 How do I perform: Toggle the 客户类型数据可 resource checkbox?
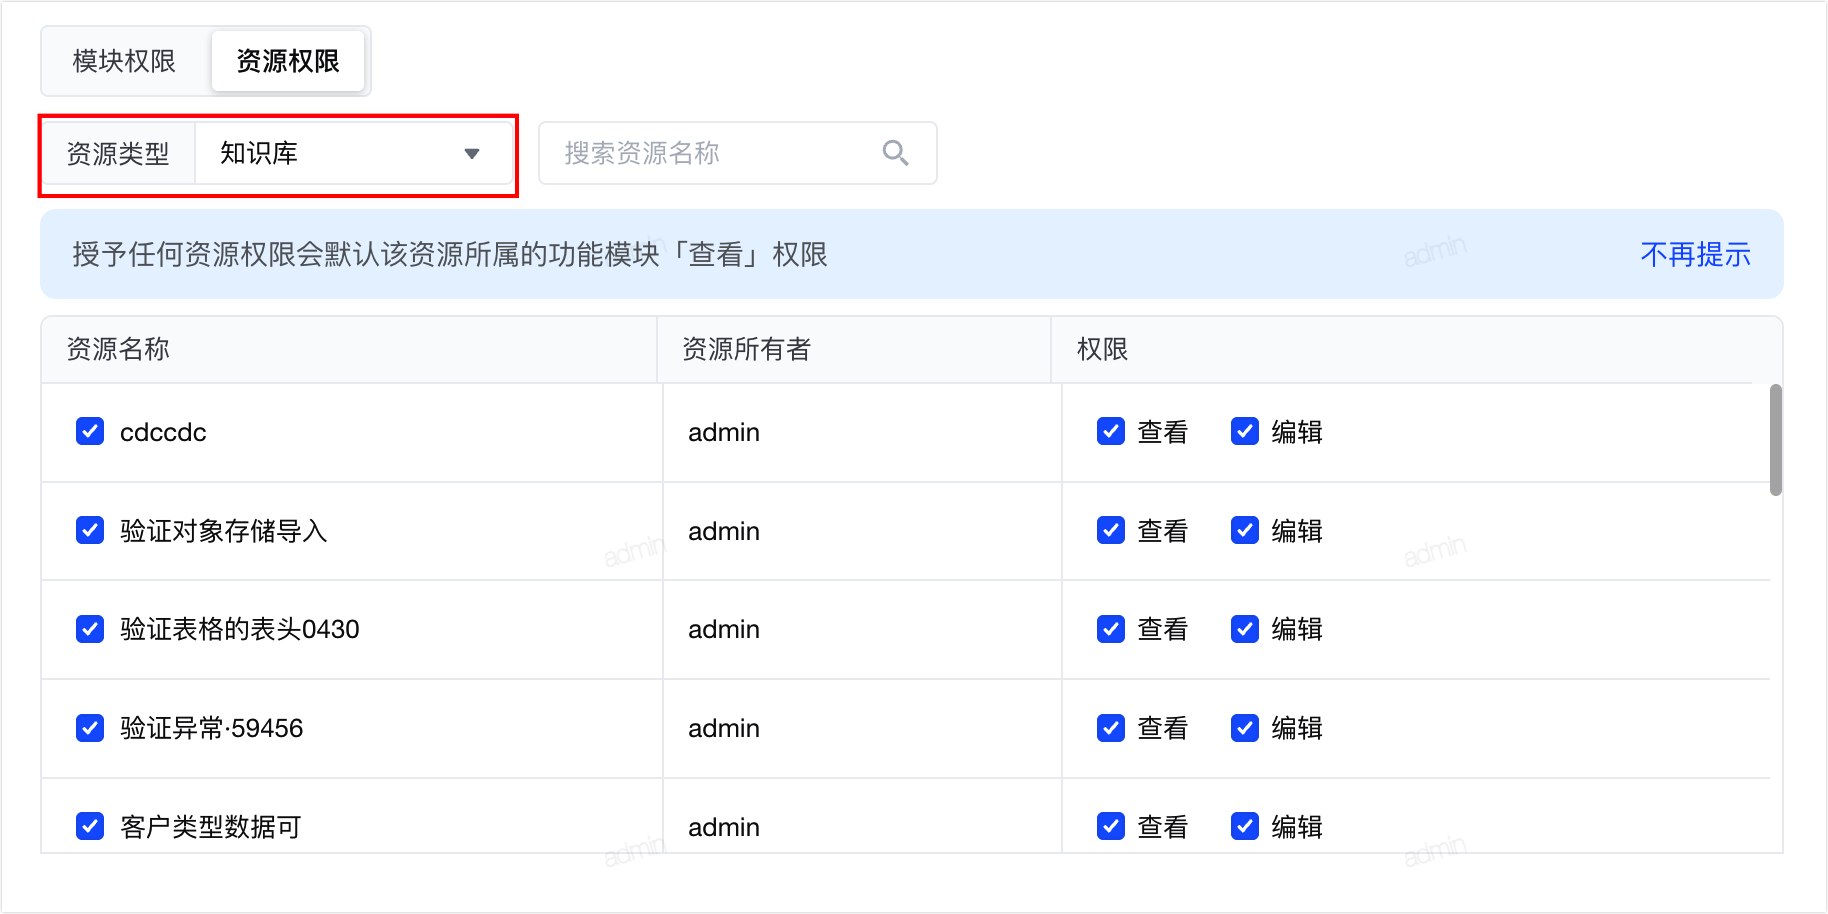coord(90,826)
